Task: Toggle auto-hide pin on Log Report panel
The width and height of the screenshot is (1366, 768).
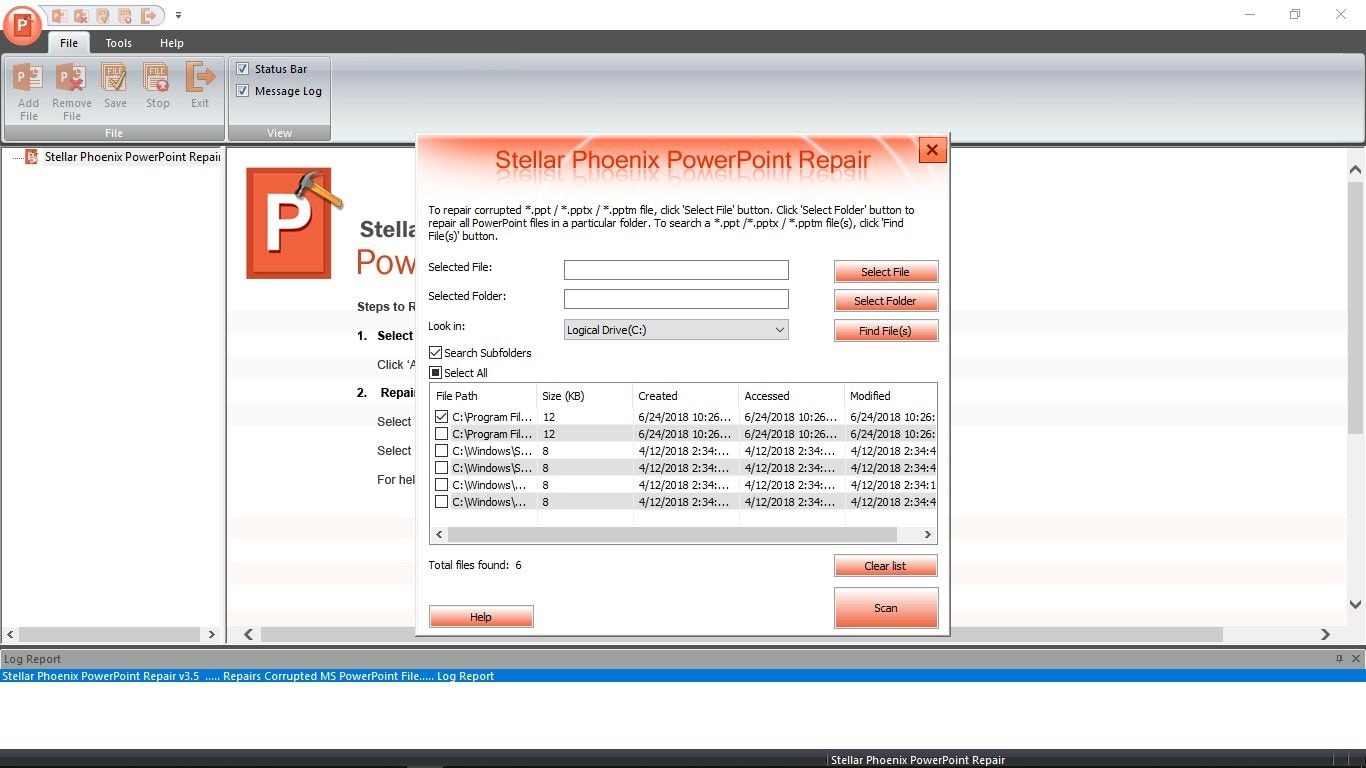Action: [1340, 659]
